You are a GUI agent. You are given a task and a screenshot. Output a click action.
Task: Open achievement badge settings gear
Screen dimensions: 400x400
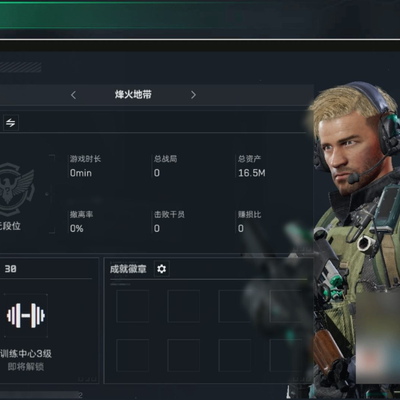coord(162,269)
